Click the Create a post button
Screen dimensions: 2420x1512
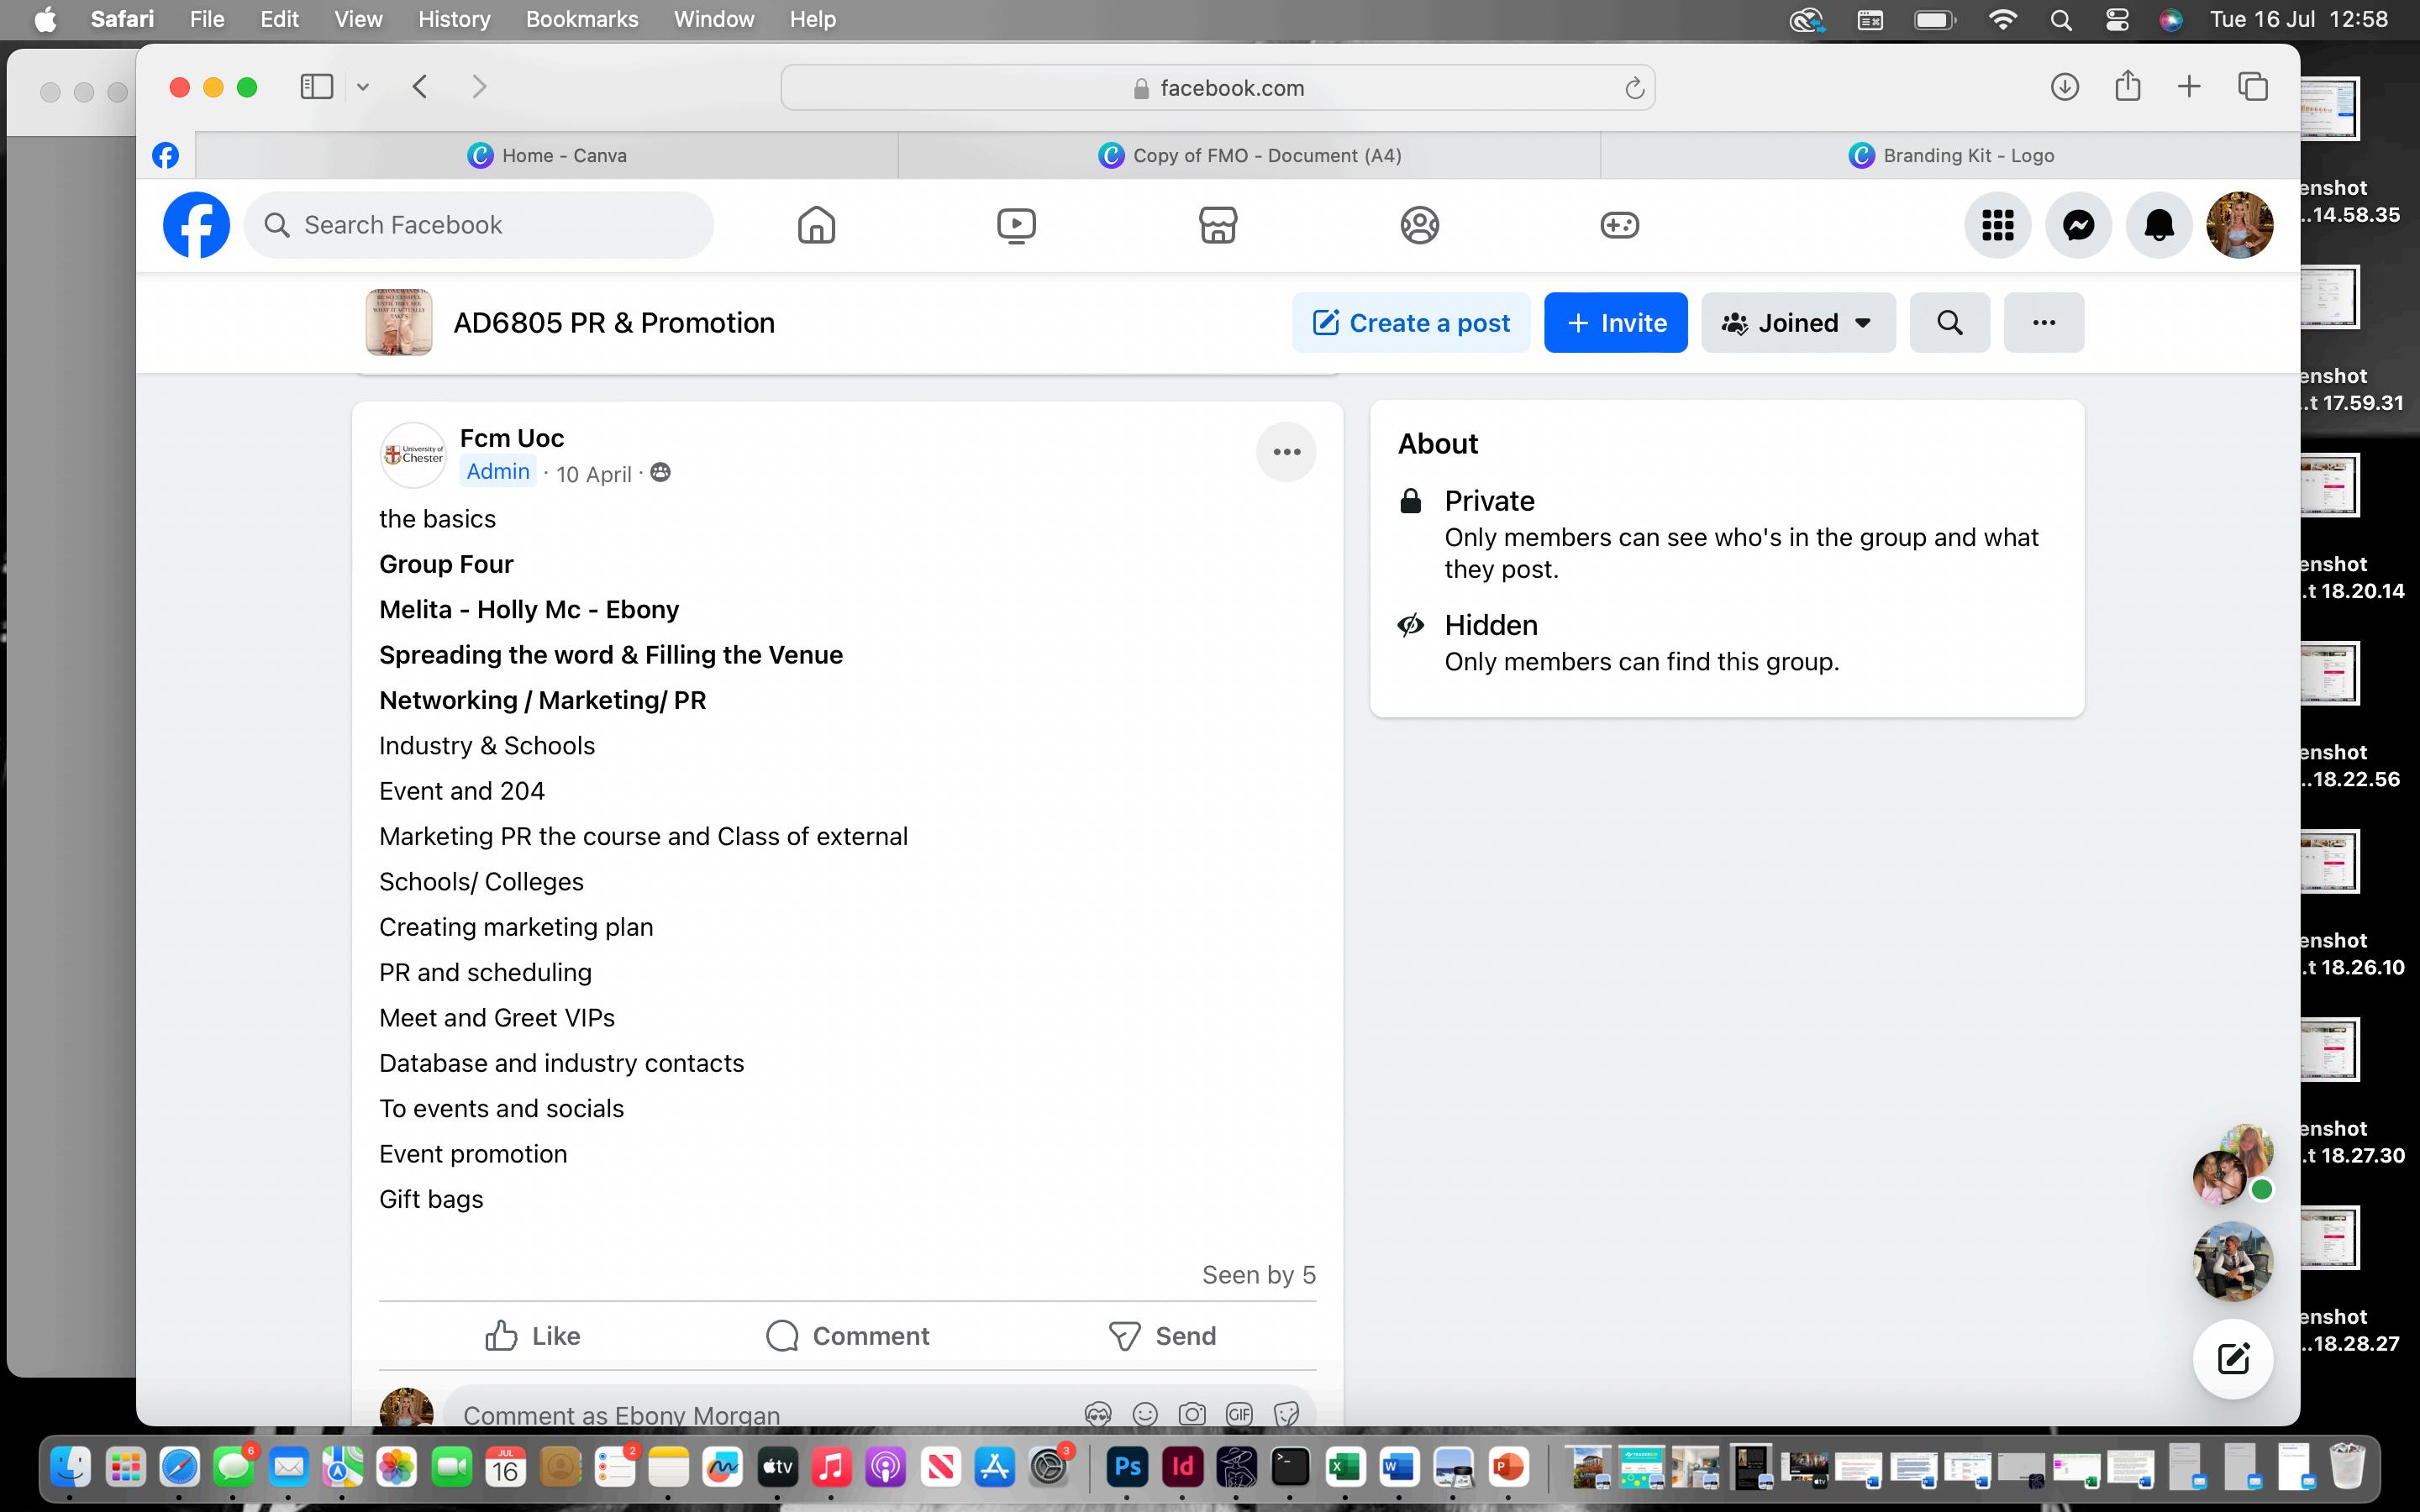tap(1410, 323)
